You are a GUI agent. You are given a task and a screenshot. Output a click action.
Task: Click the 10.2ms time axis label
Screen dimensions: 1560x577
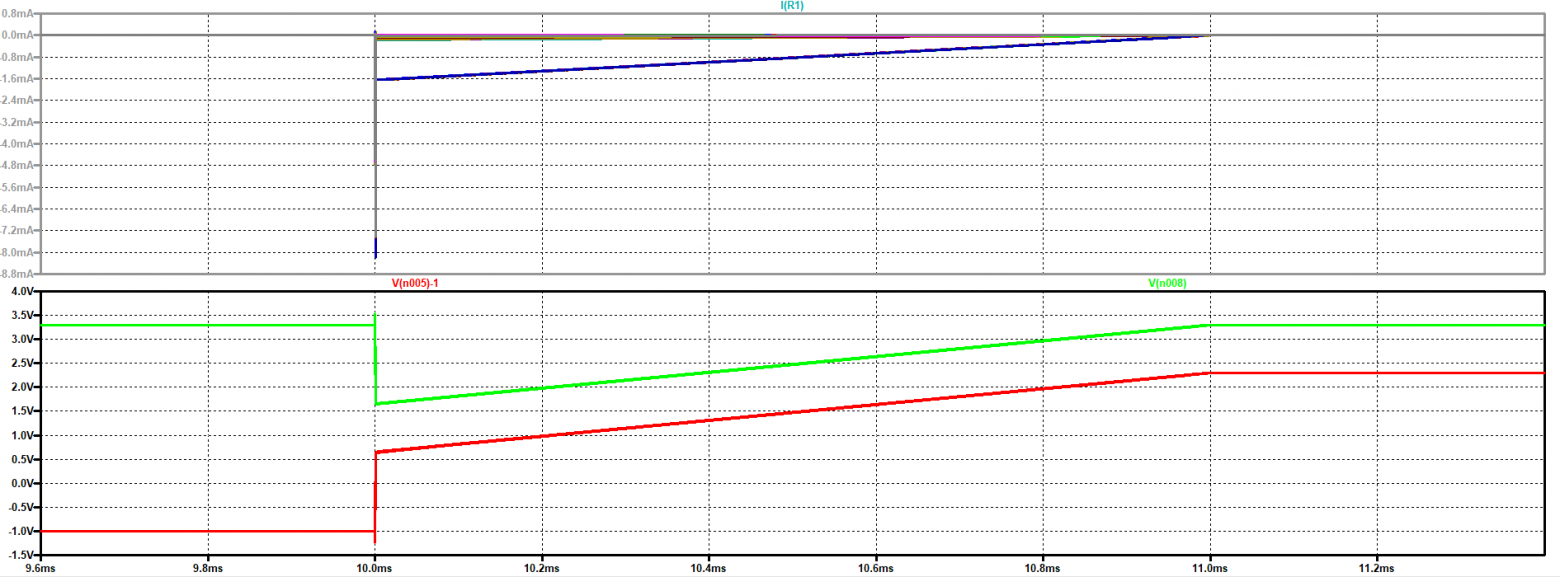[x=541, y=568]
